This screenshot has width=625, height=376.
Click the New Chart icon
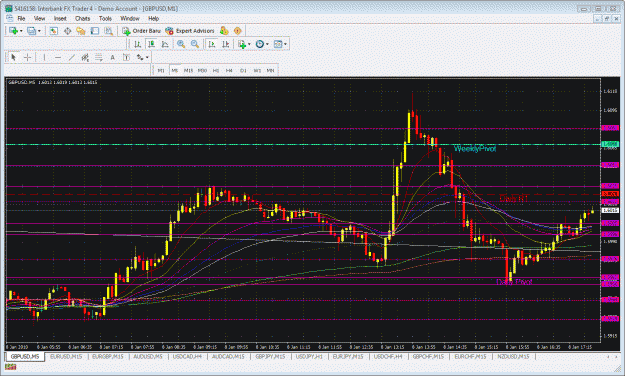[13, 31]
